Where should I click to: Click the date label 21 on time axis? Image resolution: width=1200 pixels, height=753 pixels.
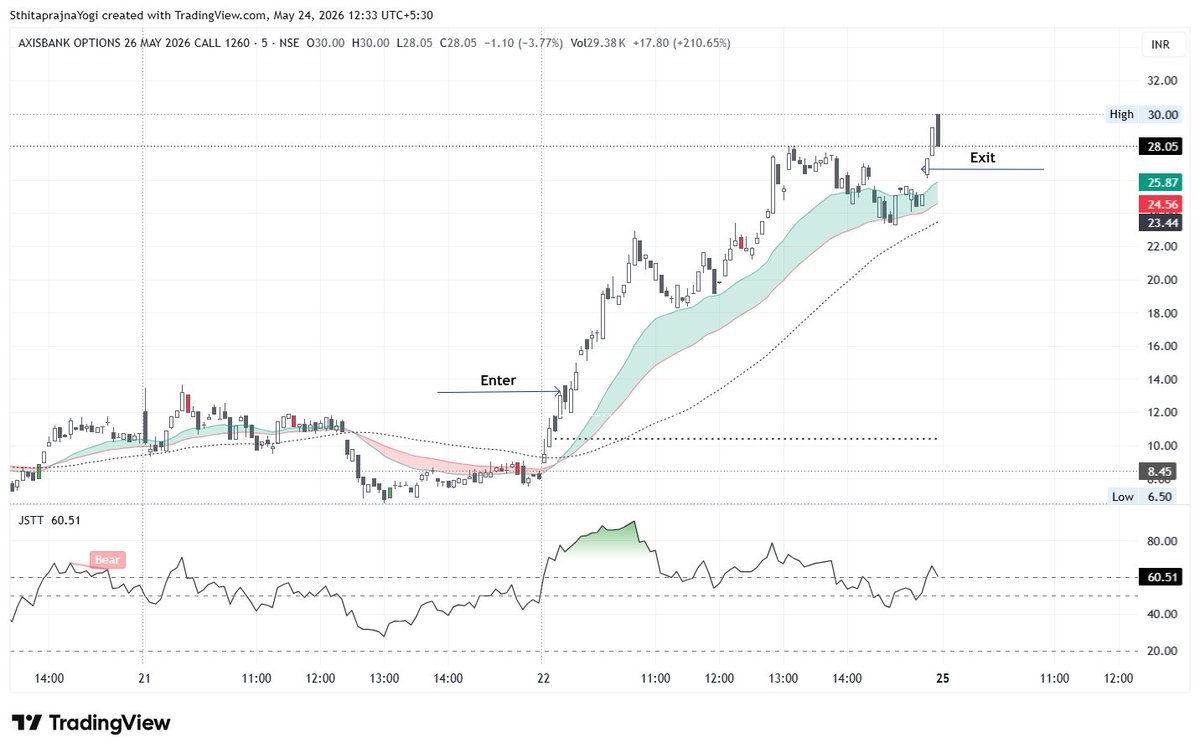click(x=143, y=678)
